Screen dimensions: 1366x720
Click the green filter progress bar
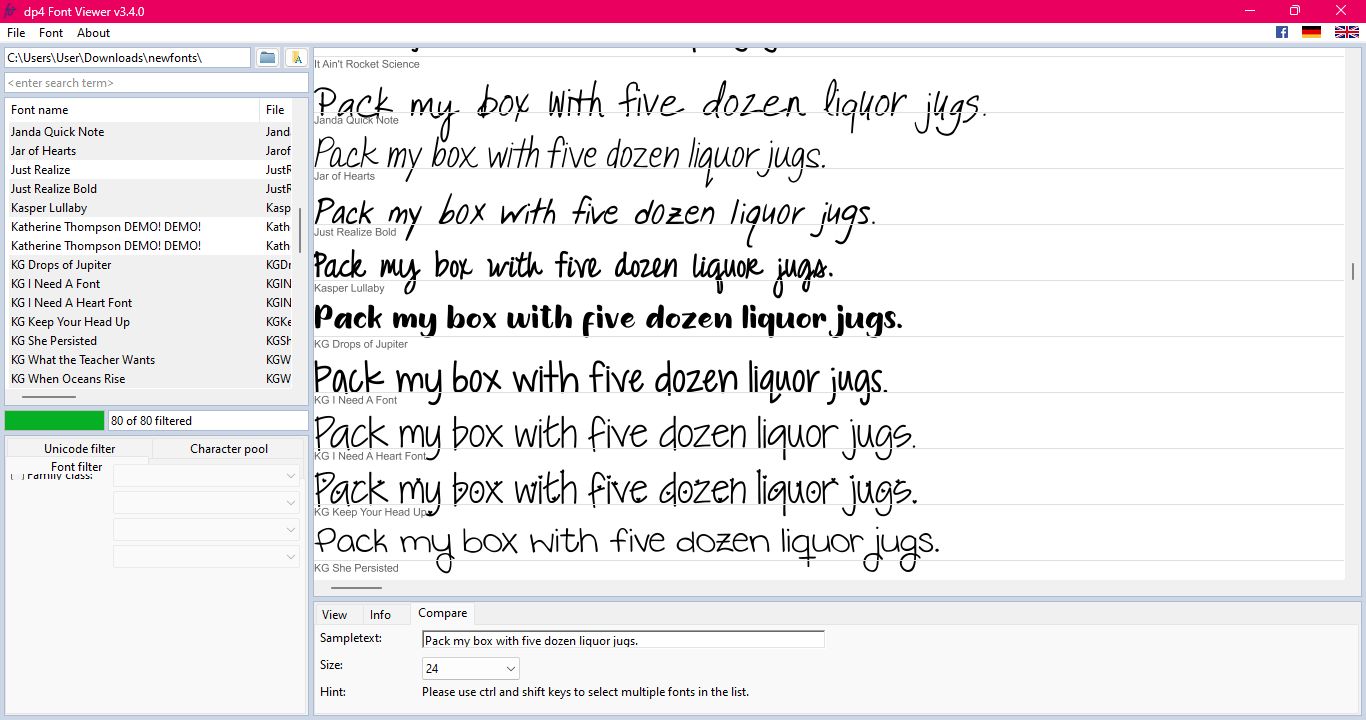[54, 419]
